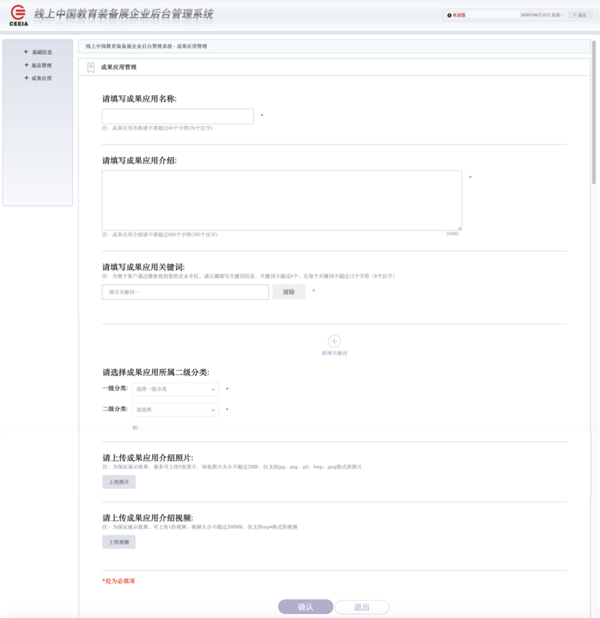
Task: Focus the keyword input field
Action: click(x=185, y=292)
